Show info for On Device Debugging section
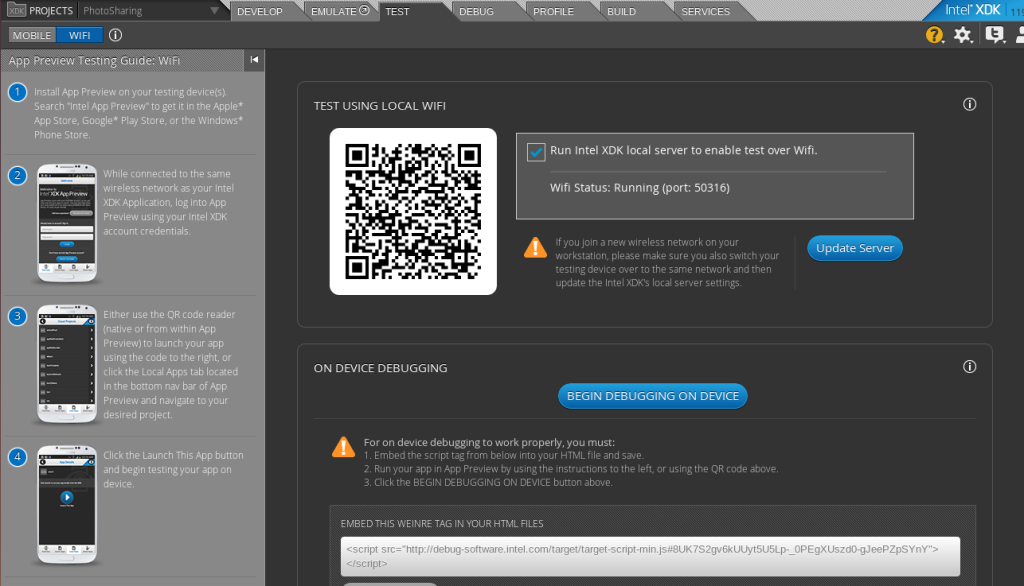This screenshot has height=586, width=1024. (969, 367)
